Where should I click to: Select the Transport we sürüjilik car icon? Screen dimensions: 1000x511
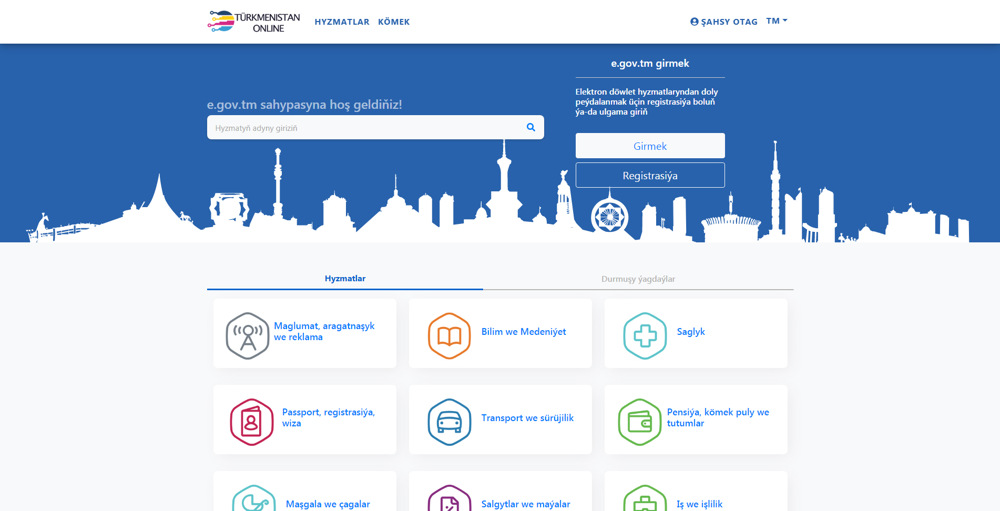449,422
